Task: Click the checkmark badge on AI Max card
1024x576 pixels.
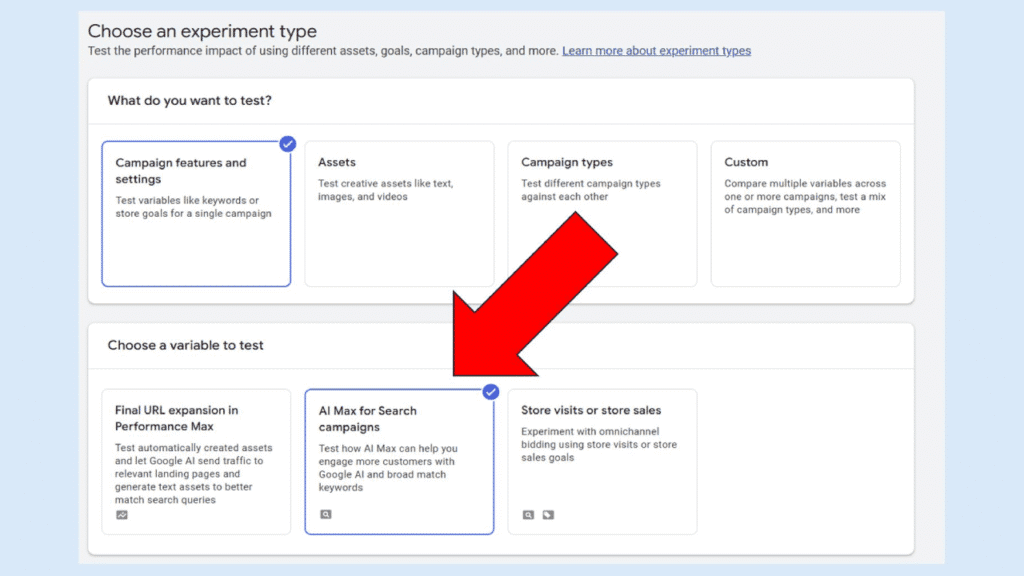Action: [490, 392]
